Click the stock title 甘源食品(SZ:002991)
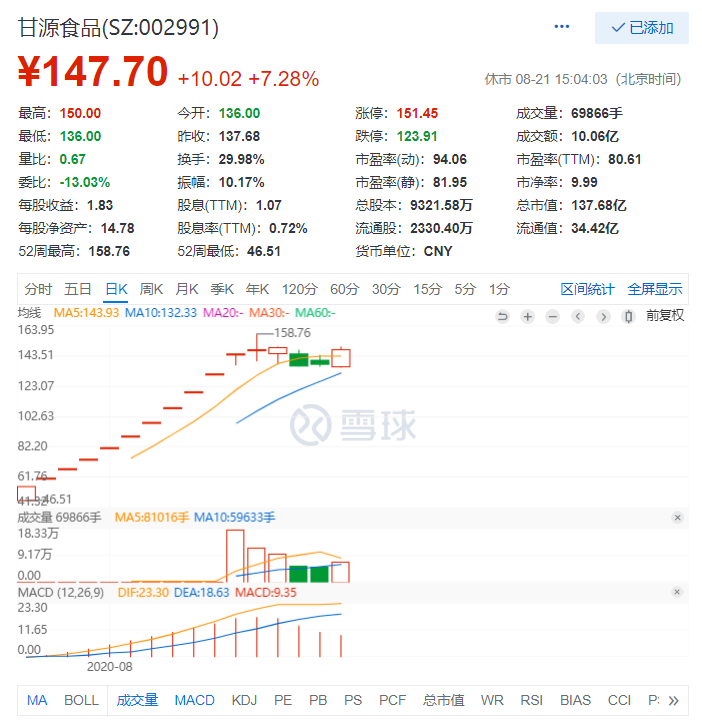702x725 pixels. [x=118, y=27]
